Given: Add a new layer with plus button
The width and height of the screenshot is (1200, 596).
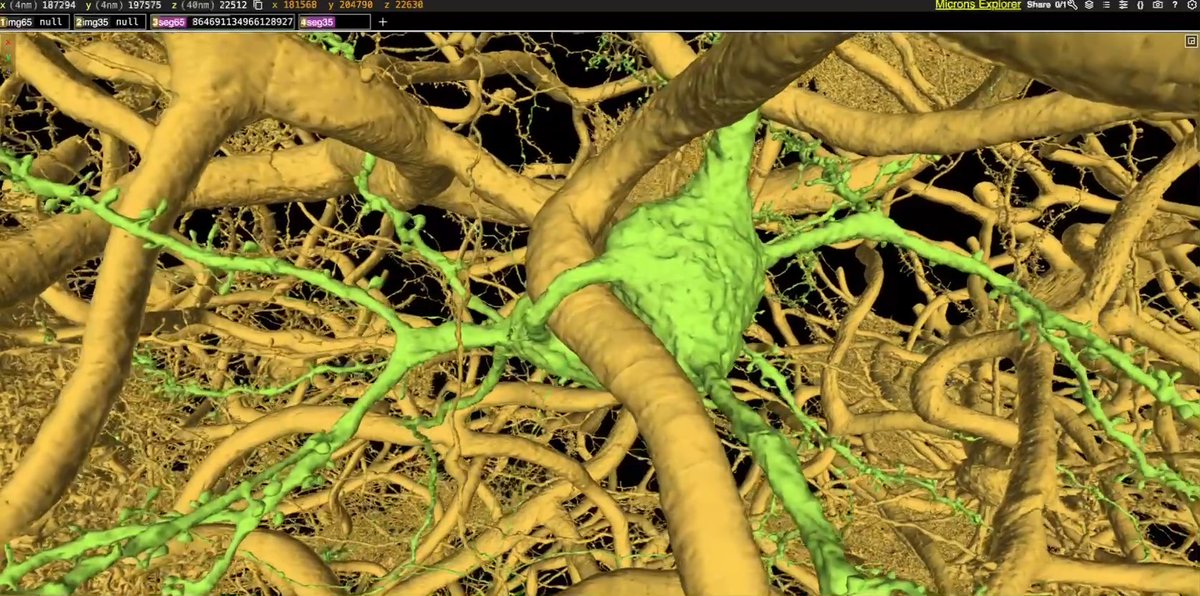Looking at the screenshot, I should [382, 21].
